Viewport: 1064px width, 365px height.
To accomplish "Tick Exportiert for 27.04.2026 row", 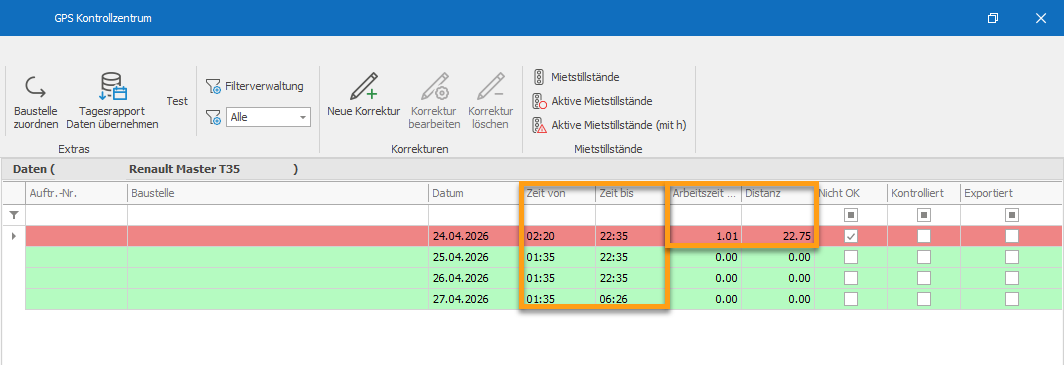I will coord(1012,299).
